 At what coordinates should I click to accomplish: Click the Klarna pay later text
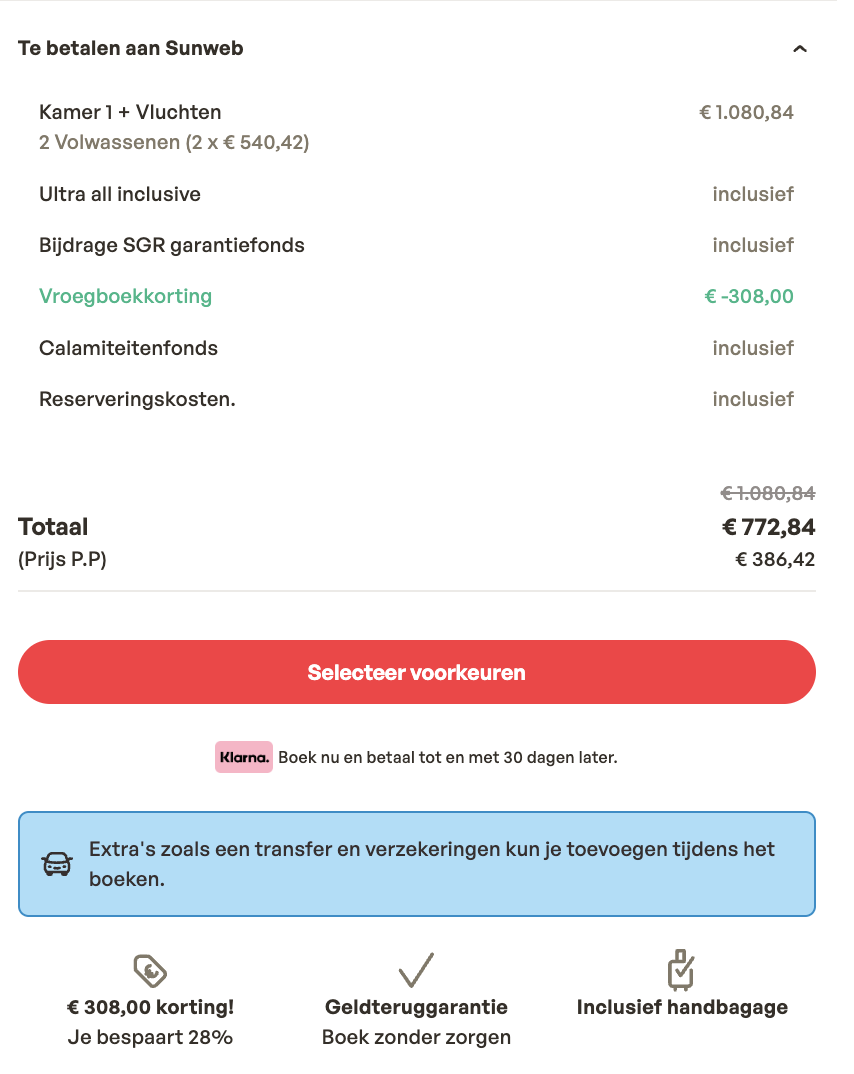point(447,757)
